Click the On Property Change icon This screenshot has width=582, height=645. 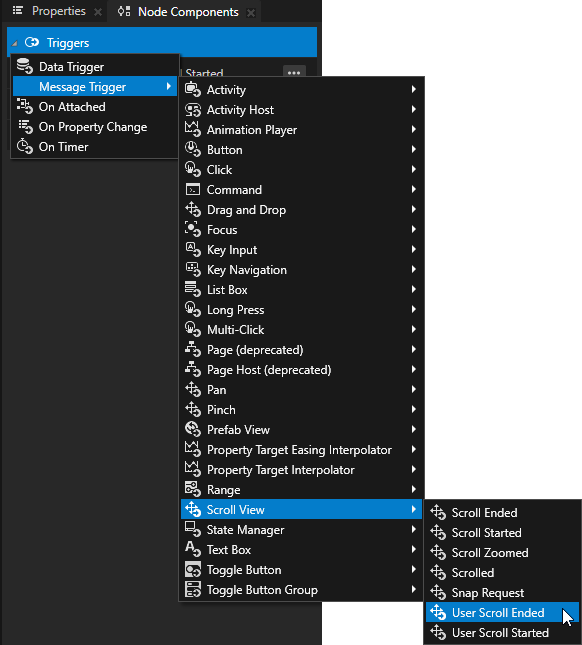coord(25,127)
